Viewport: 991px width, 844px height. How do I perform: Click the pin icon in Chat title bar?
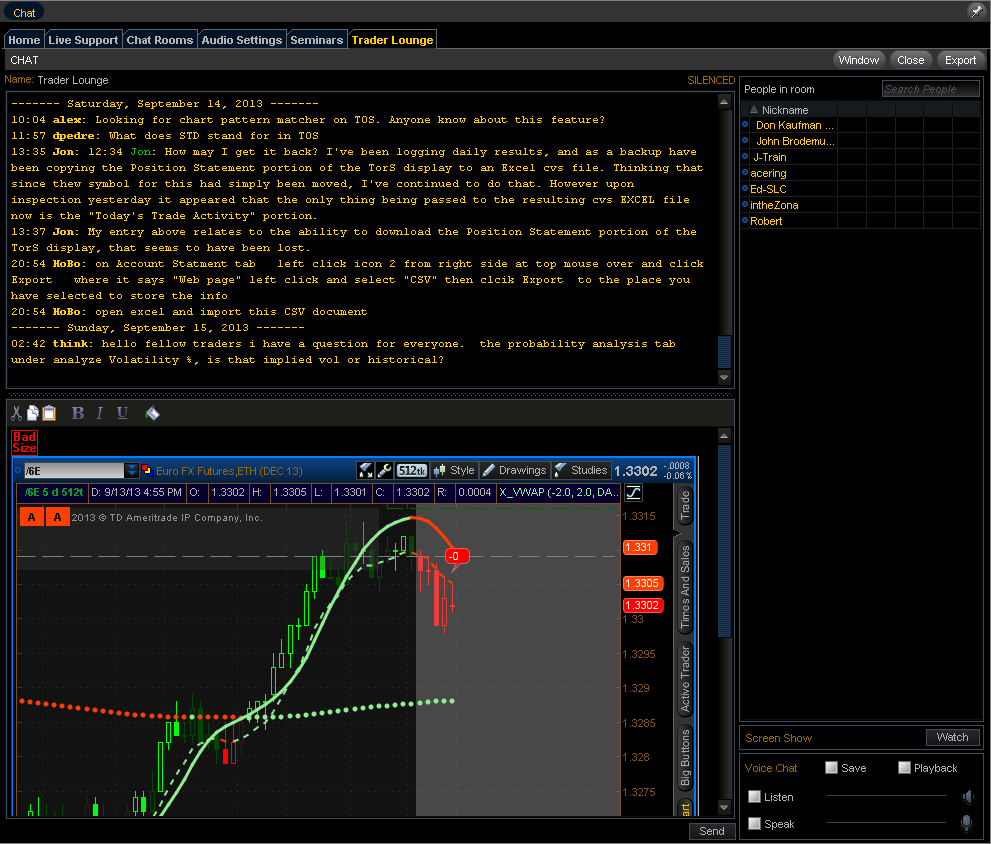[x=976, y=11]
